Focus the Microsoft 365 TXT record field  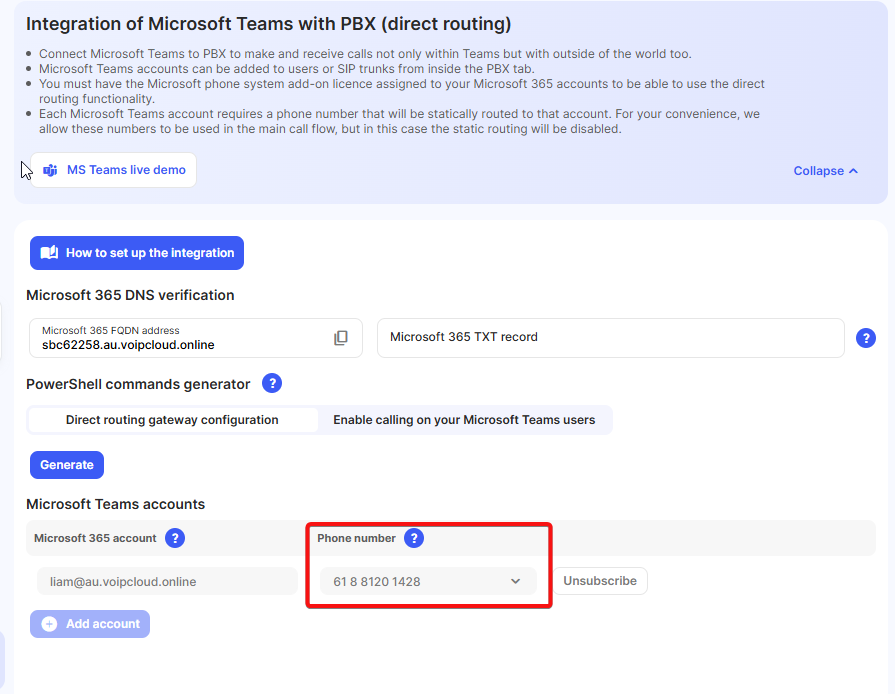pos(610,338)
